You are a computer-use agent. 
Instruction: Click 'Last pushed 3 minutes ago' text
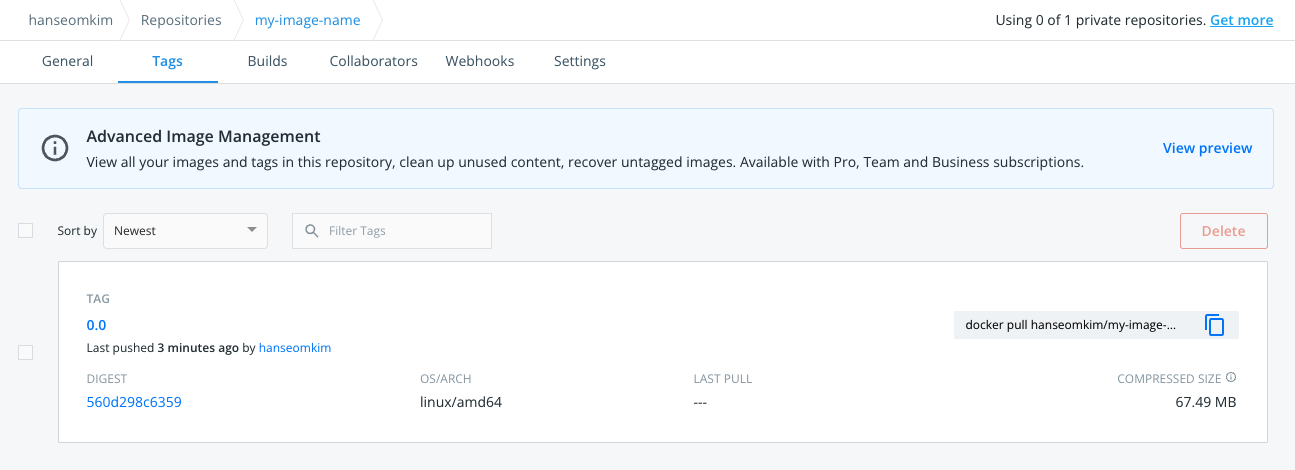163,348
